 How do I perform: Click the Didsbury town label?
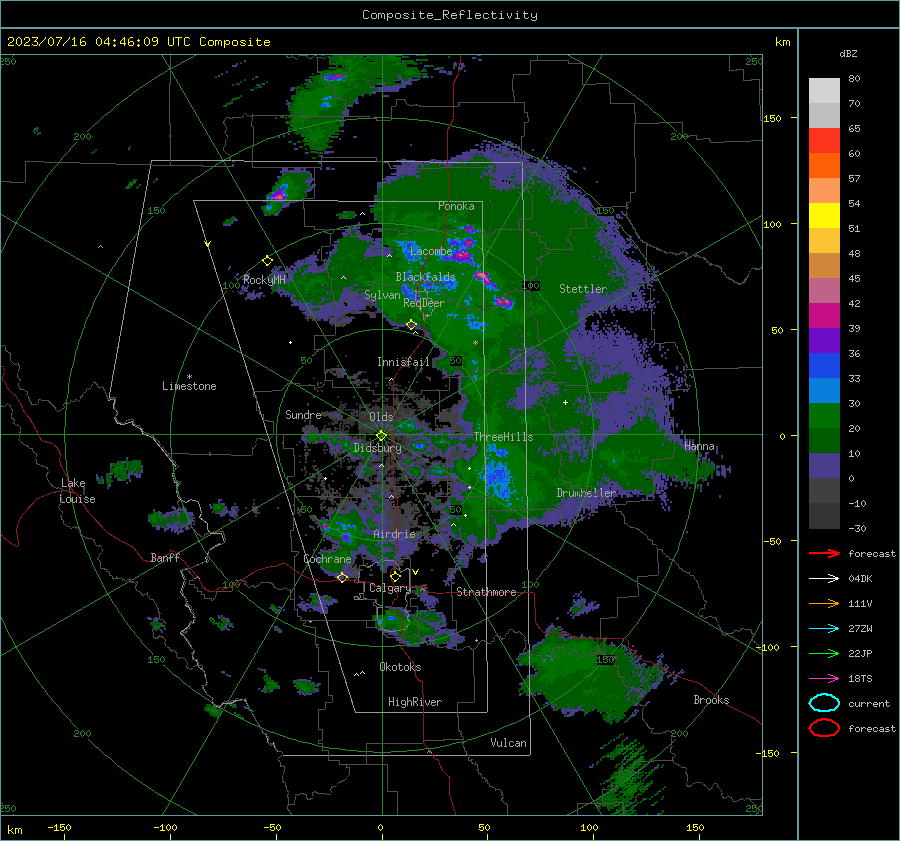point(377,448)
